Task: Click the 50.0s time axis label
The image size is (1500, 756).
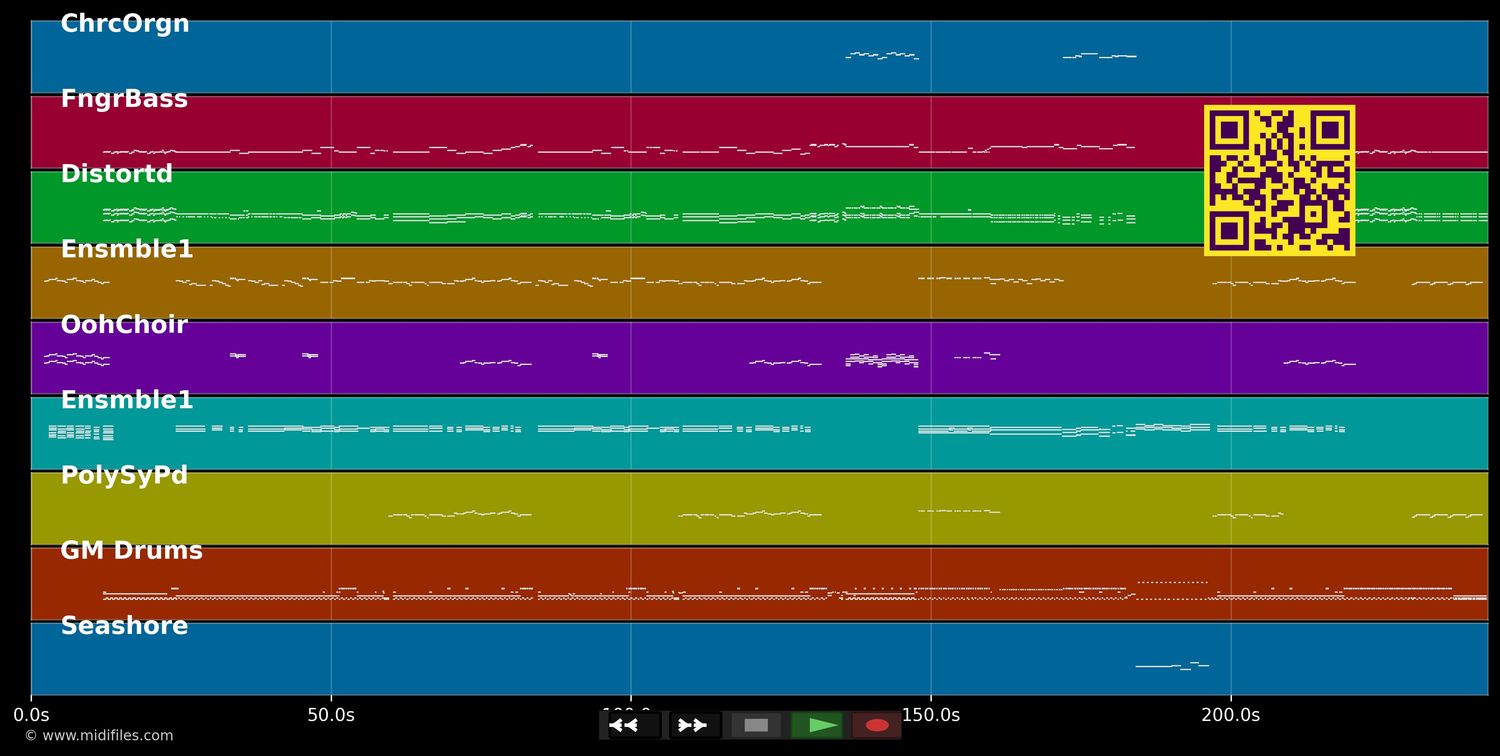Action: point(331,715)
